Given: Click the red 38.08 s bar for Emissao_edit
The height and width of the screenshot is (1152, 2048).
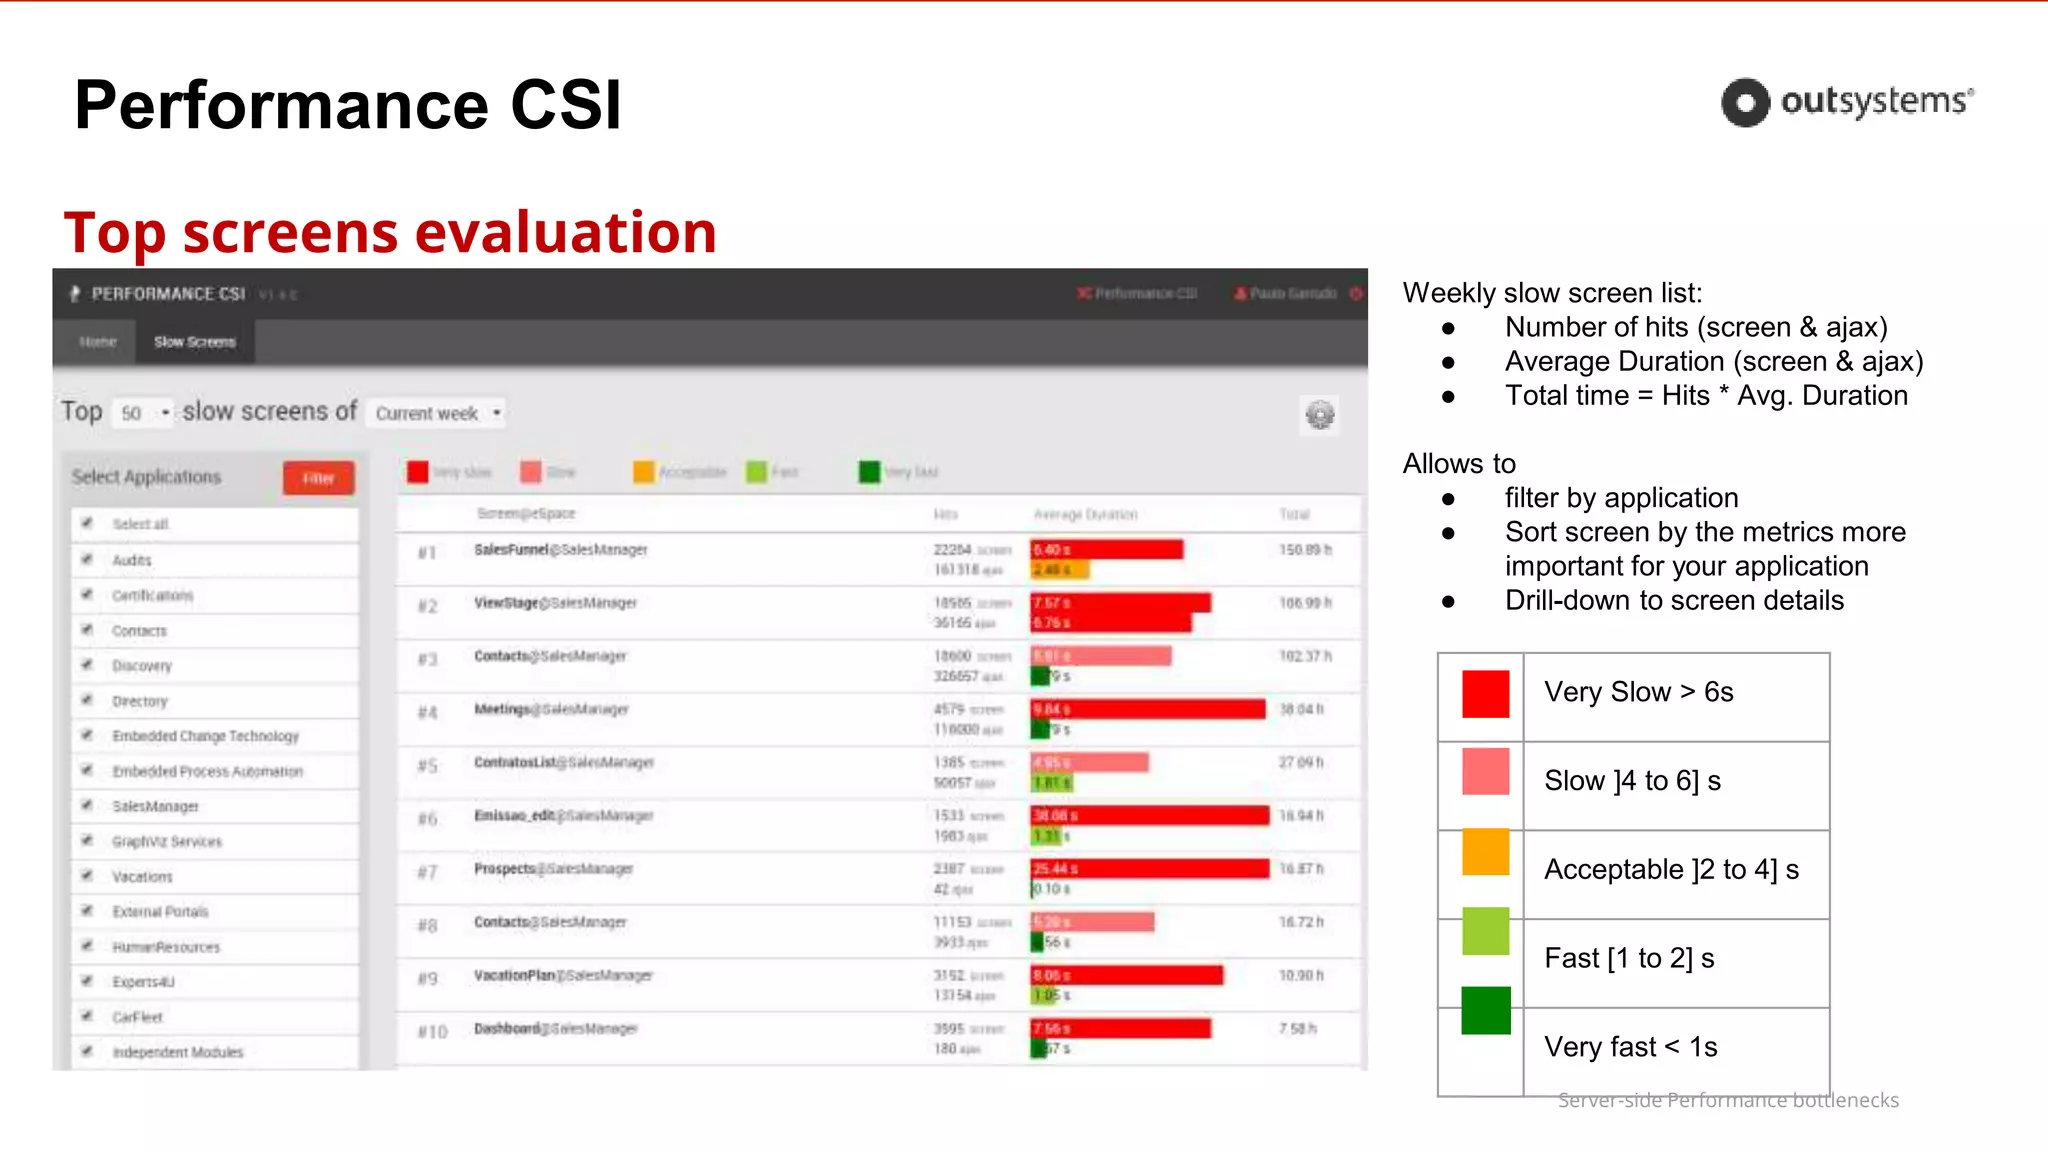Looking at the screenshot, I should [1150, 816].
